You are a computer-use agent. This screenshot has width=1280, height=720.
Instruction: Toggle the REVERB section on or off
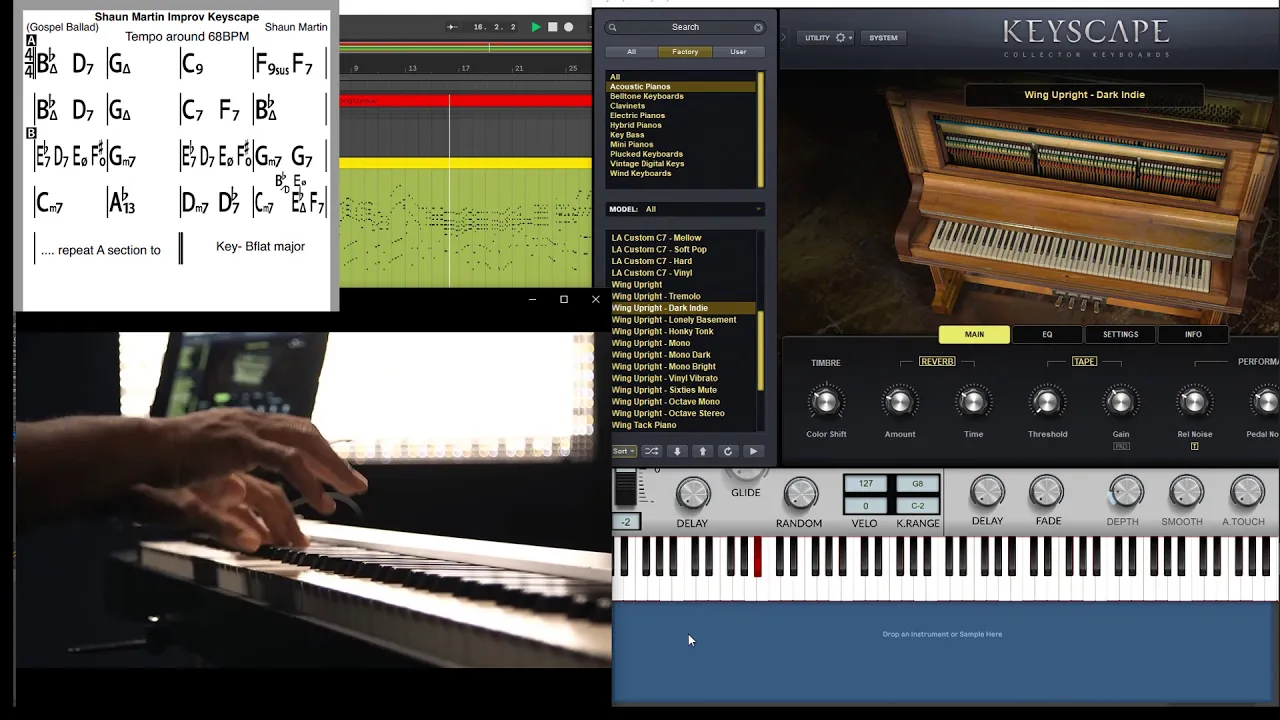937,361
